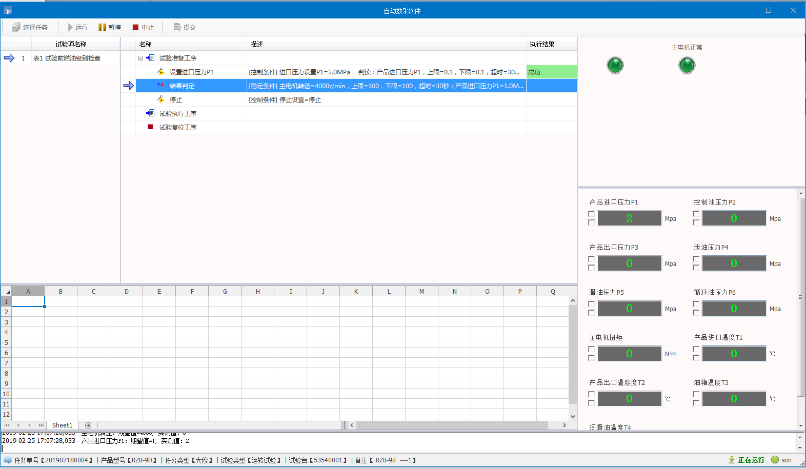Tick upper checkbox for 产品出口压力P3

(591, 259)
